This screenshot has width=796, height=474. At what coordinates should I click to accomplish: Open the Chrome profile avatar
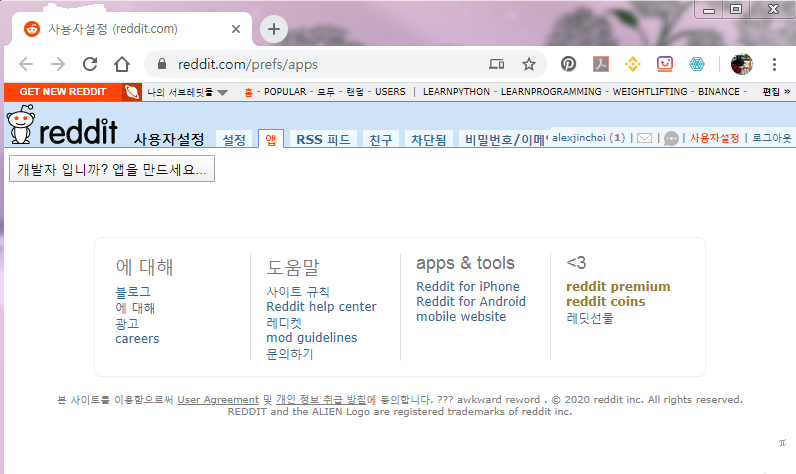[741, 64]
